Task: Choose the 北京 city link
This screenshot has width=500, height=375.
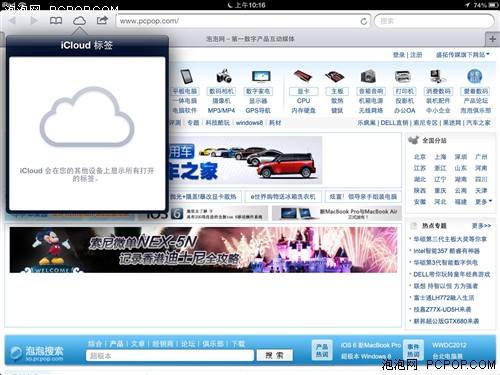Action: [x=420, y=157]
